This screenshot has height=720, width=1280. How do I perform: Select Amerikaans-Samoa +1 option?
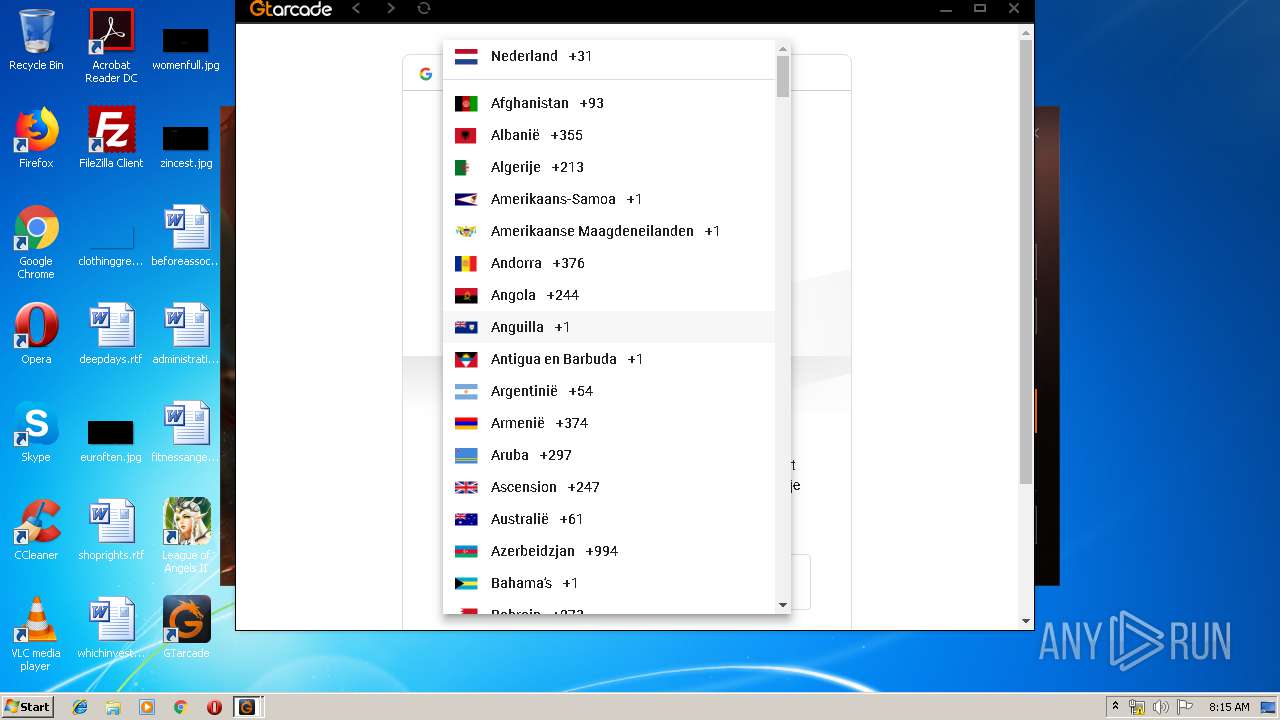[609, 199]
